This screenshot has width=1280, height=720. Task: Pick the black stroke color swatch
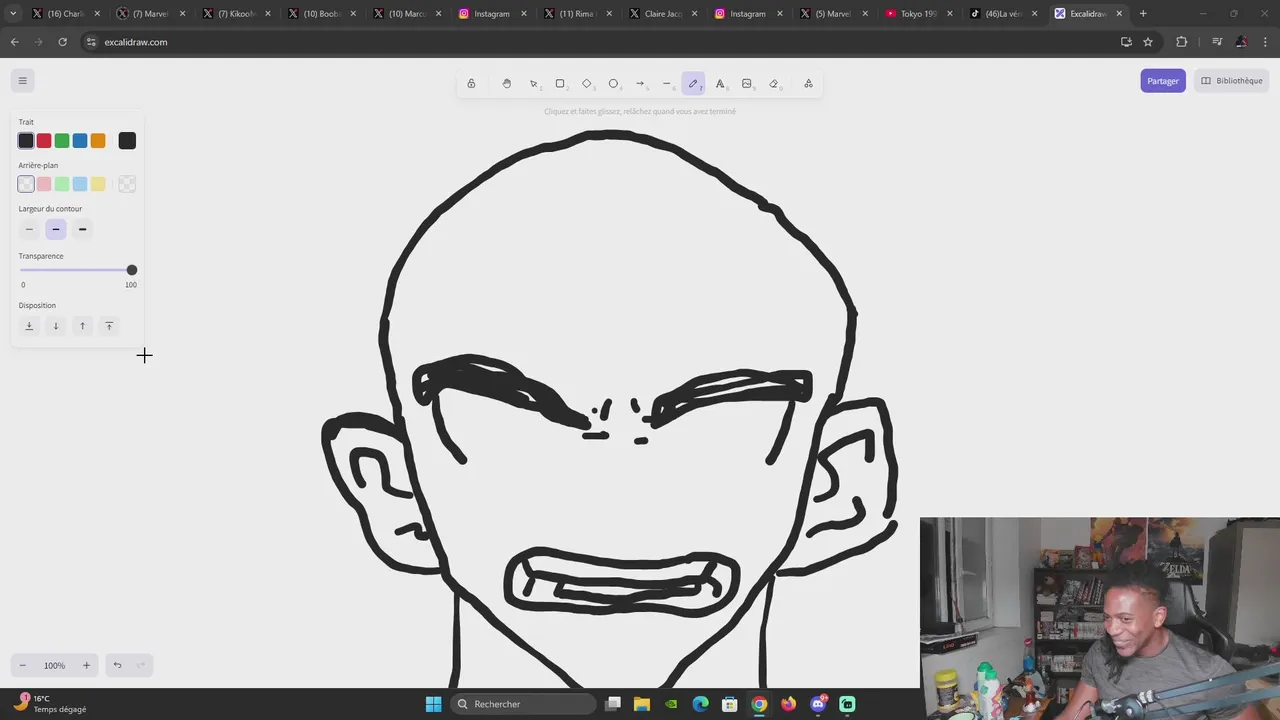click(26, 141)
